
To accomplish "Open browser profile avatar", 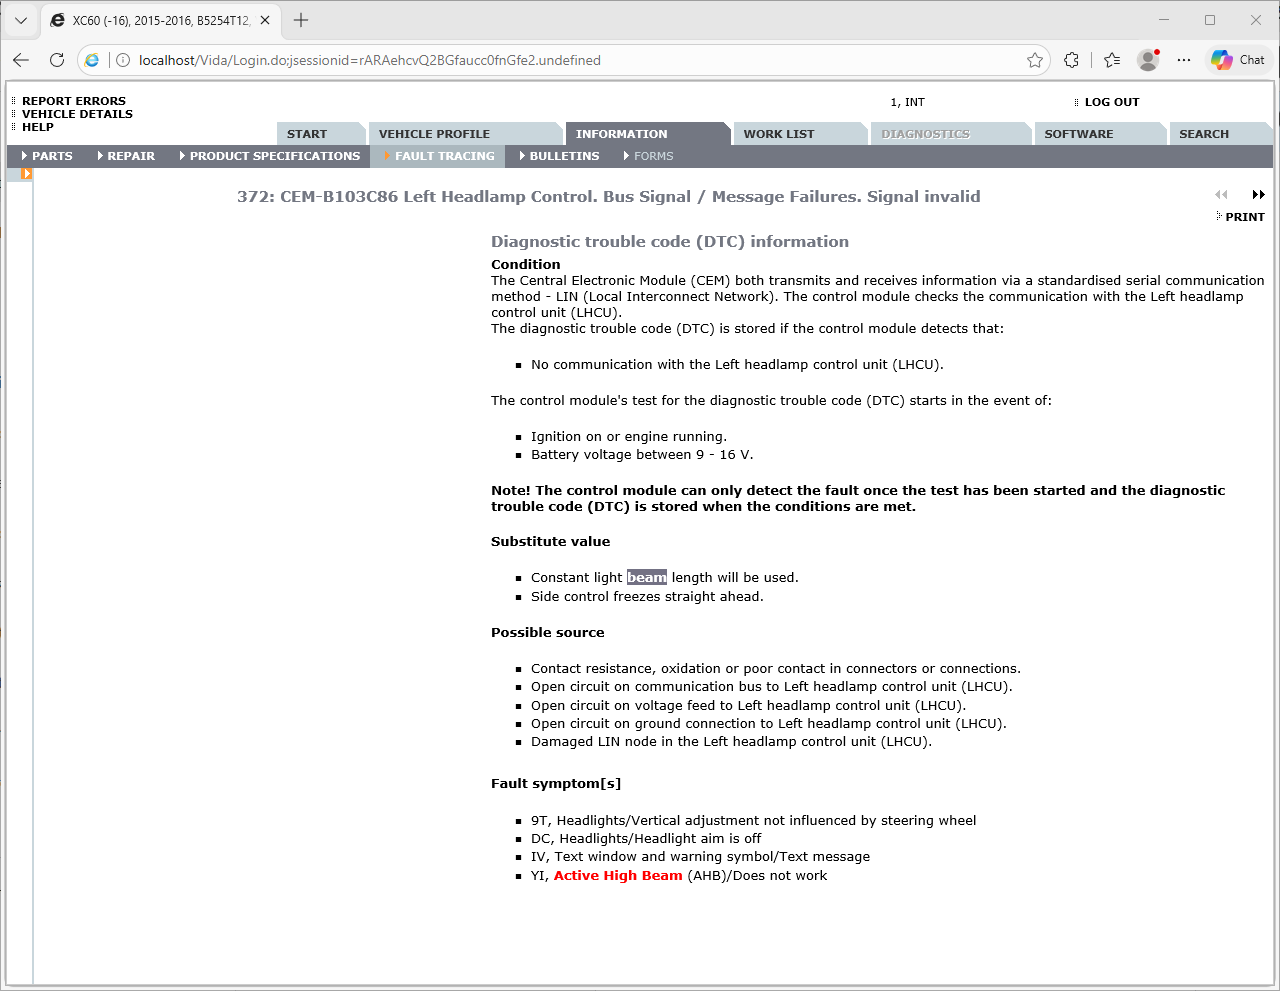I will (1148, 60).
